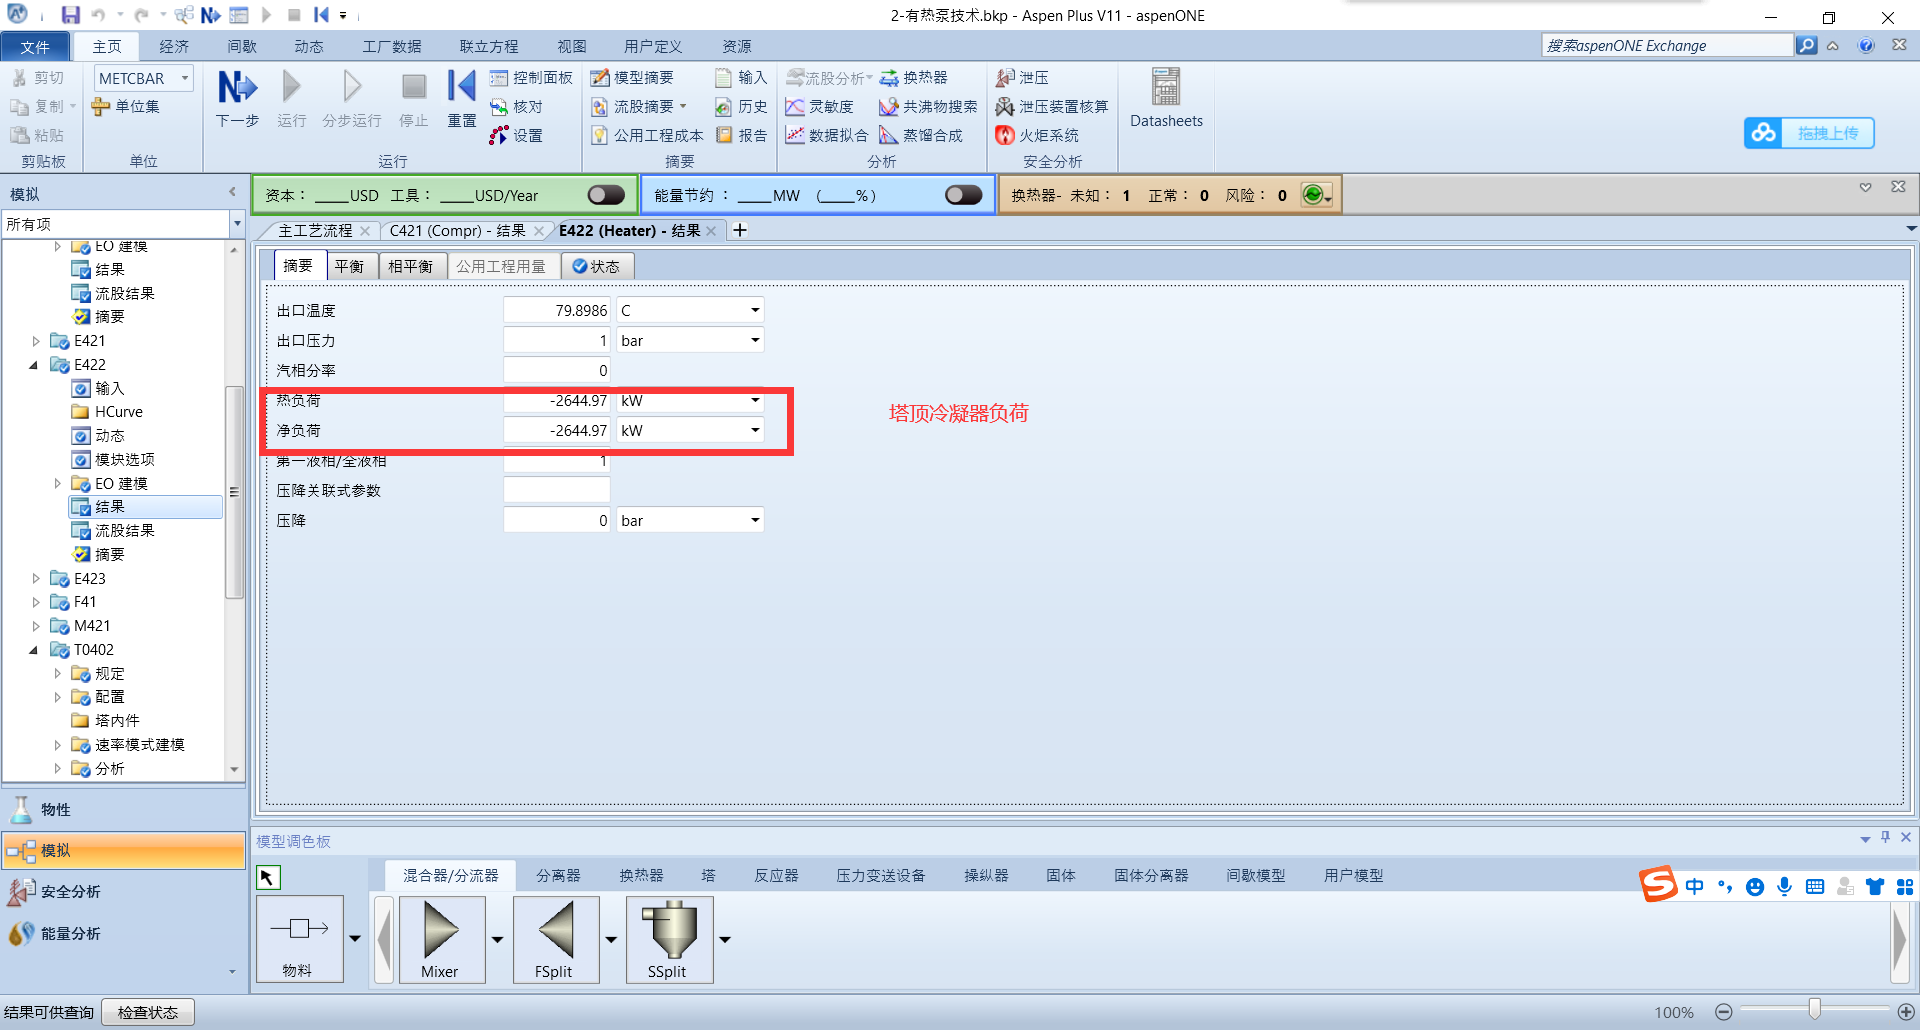Open the C421 (Compr) - 结果 tab
1920x1030 pixels.
(457, 230)
